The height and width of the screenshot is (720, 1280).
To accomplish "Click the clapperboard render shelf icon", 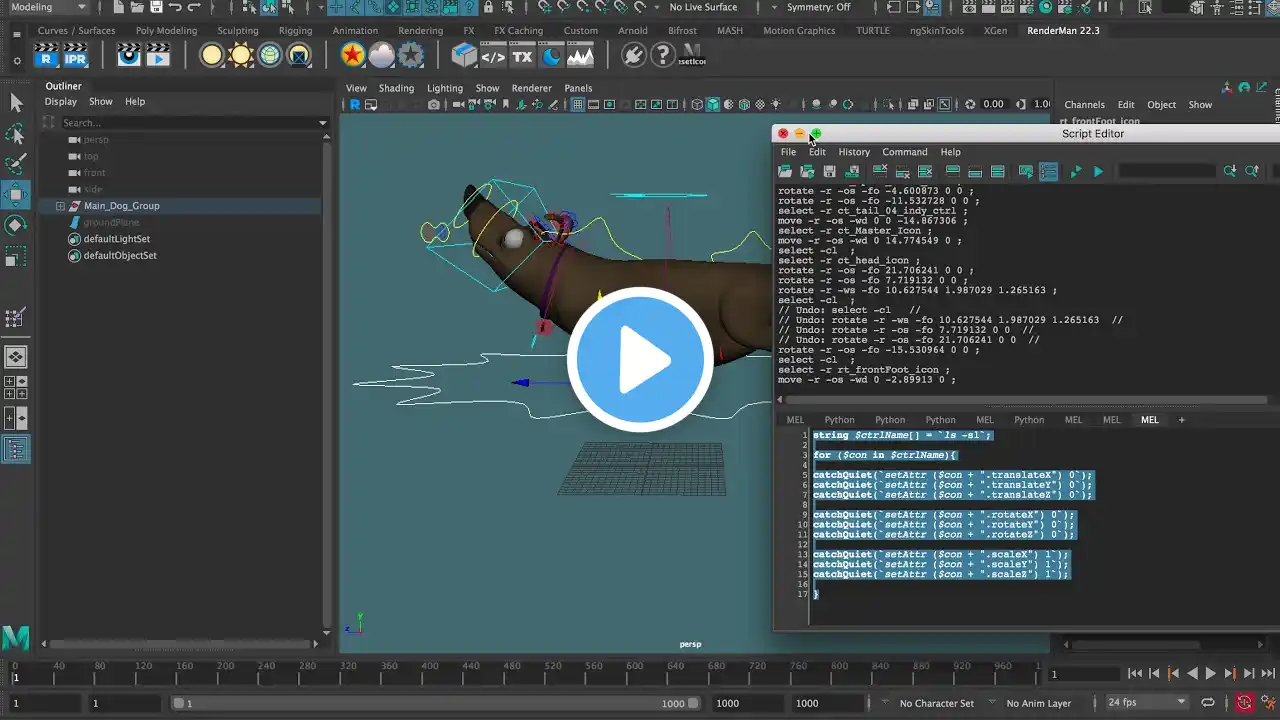I will [x=129, y=55].
